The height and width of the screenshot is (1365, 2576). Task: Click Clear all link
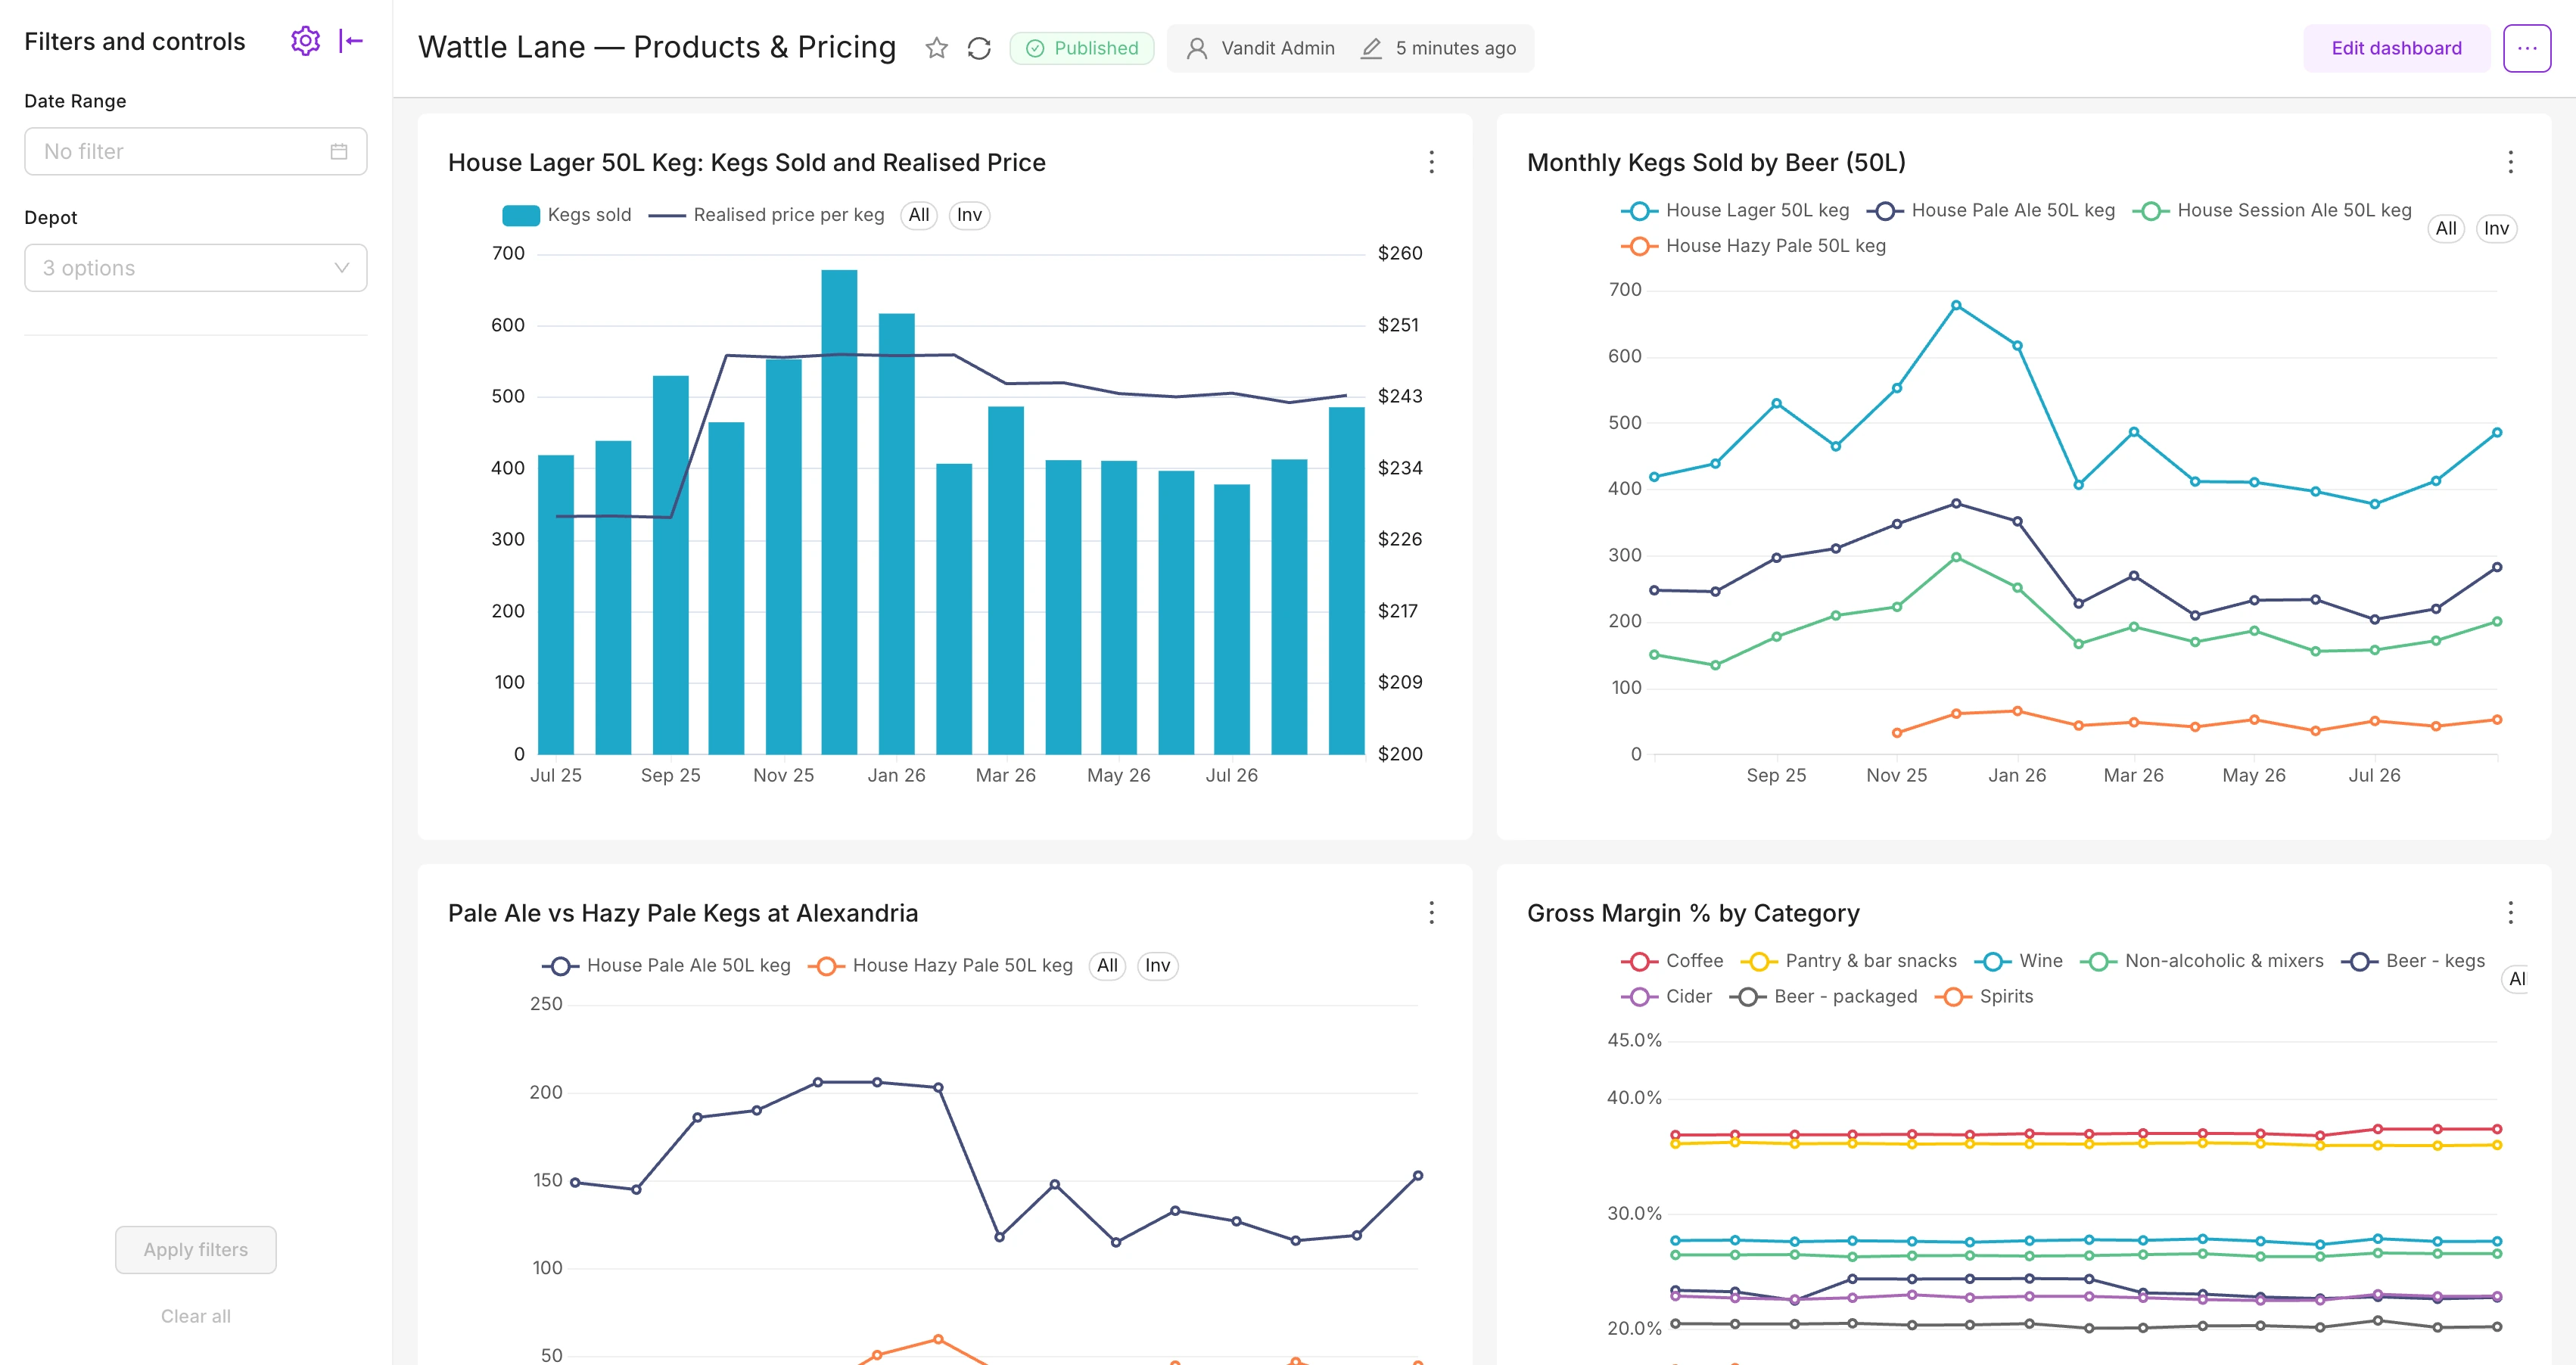pyautogui.click(x=196, y=1316)
